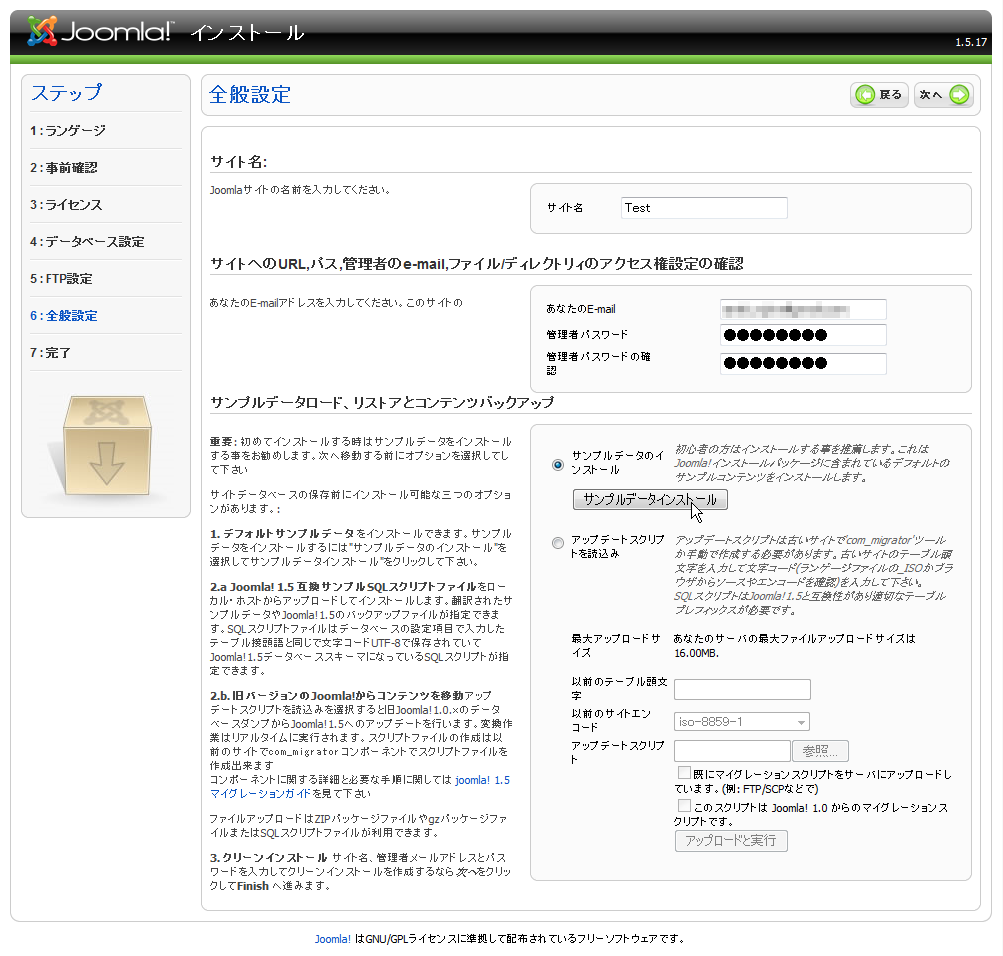Viewport: 1003px width, 956px height.
Task: Open the joomla! 1.5 マイグレーションガイド link
Action: (x=359, y=787)
